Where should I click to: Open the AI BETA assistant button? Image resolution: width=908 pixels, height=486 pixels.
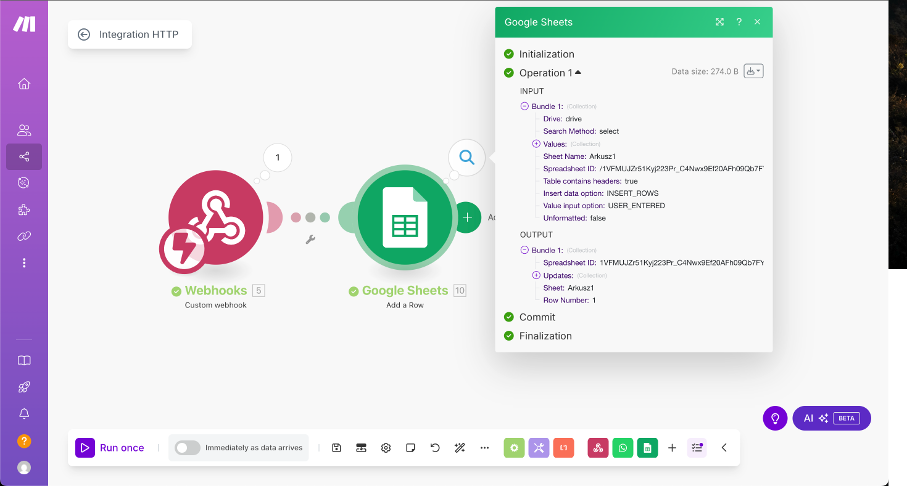point(832,418)
